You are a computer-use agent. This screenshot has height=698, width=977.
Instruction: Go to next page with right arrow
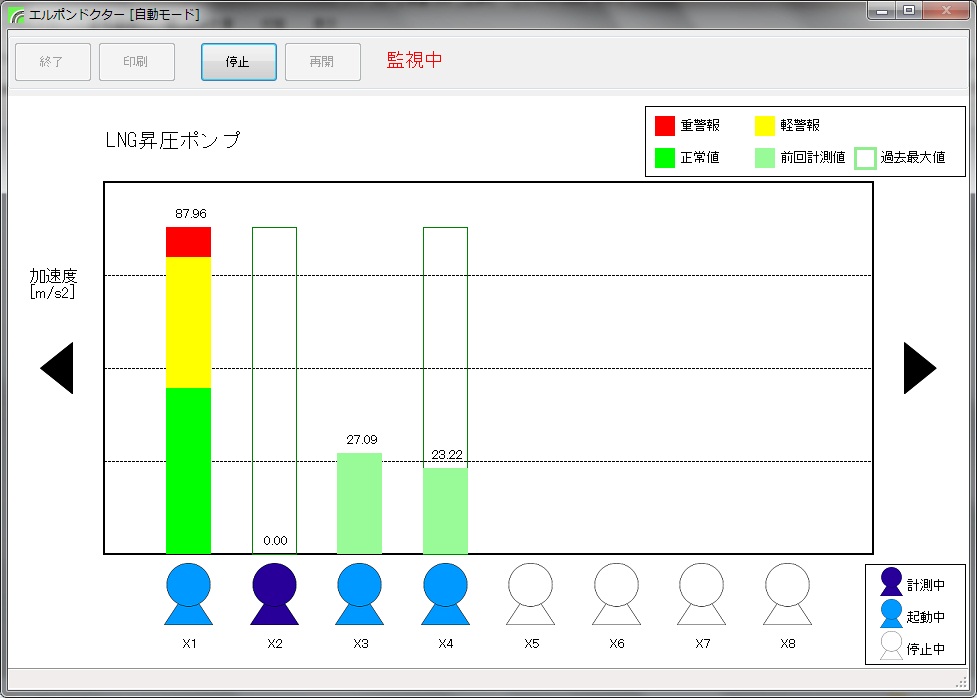pos(919,368)
